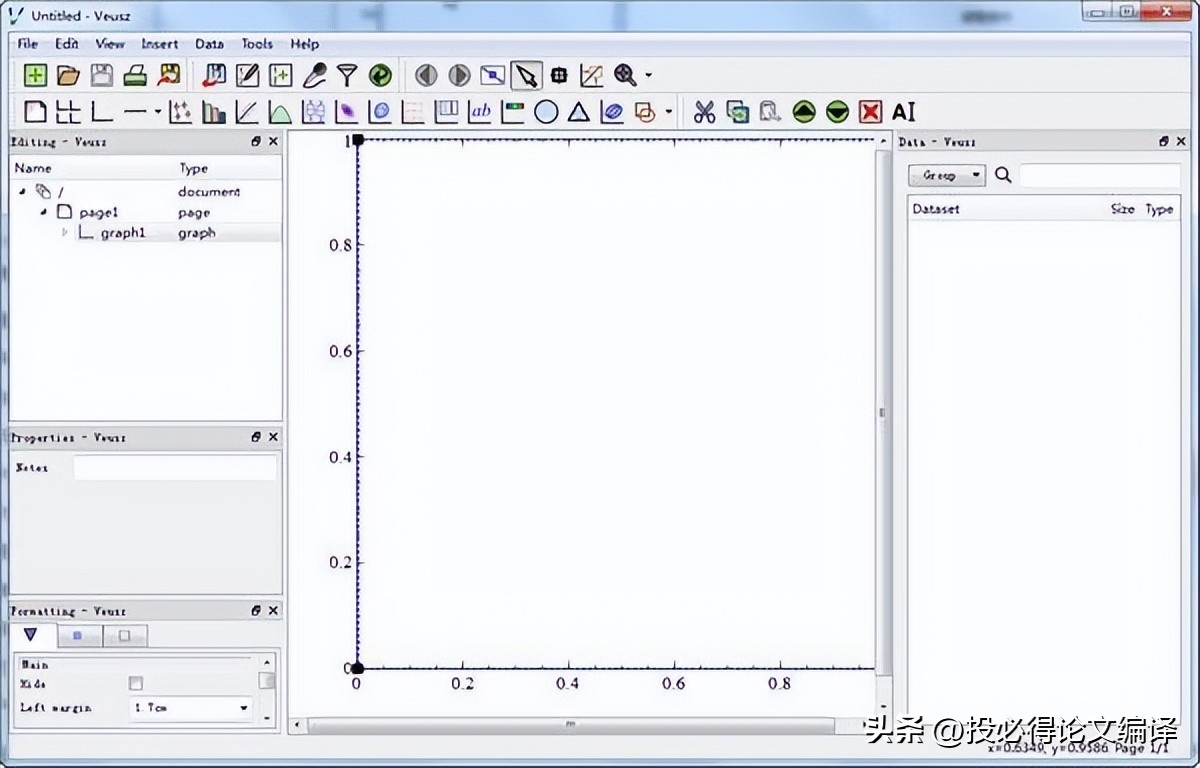Add ellipse shape circle icon
Viewport: 1200px width, 768px height.
tap(546, 112)
